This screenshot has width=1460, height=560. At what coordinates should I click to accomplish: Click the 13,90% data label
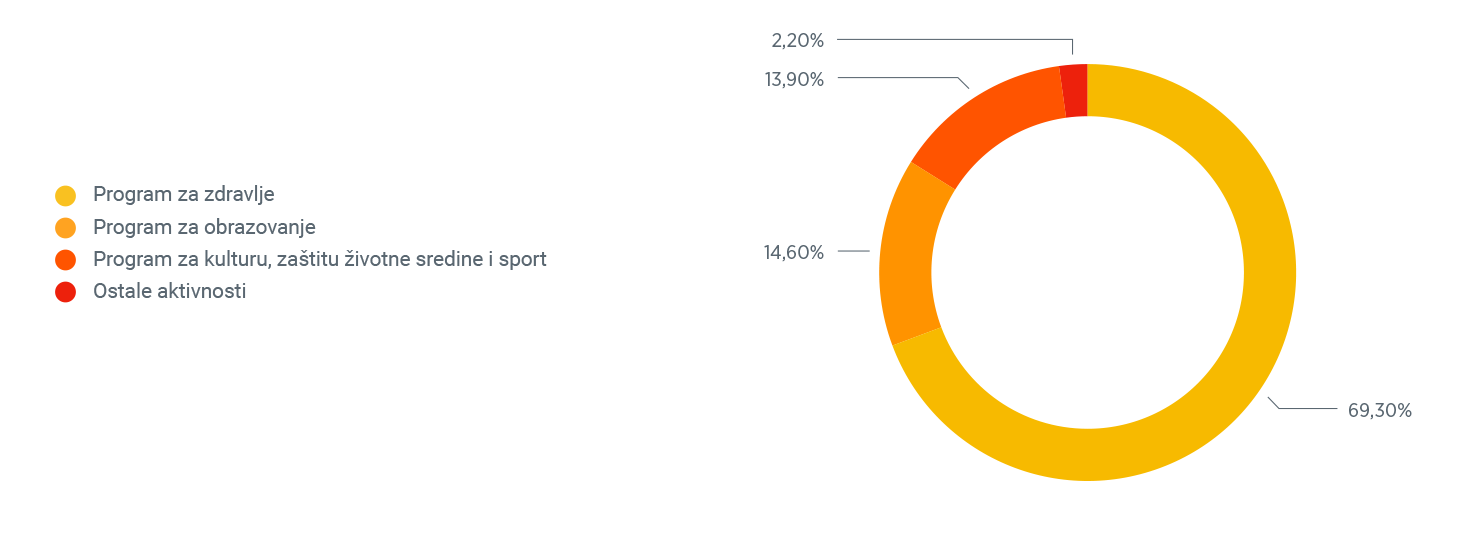pyautogui.click(x=794, y=80)
